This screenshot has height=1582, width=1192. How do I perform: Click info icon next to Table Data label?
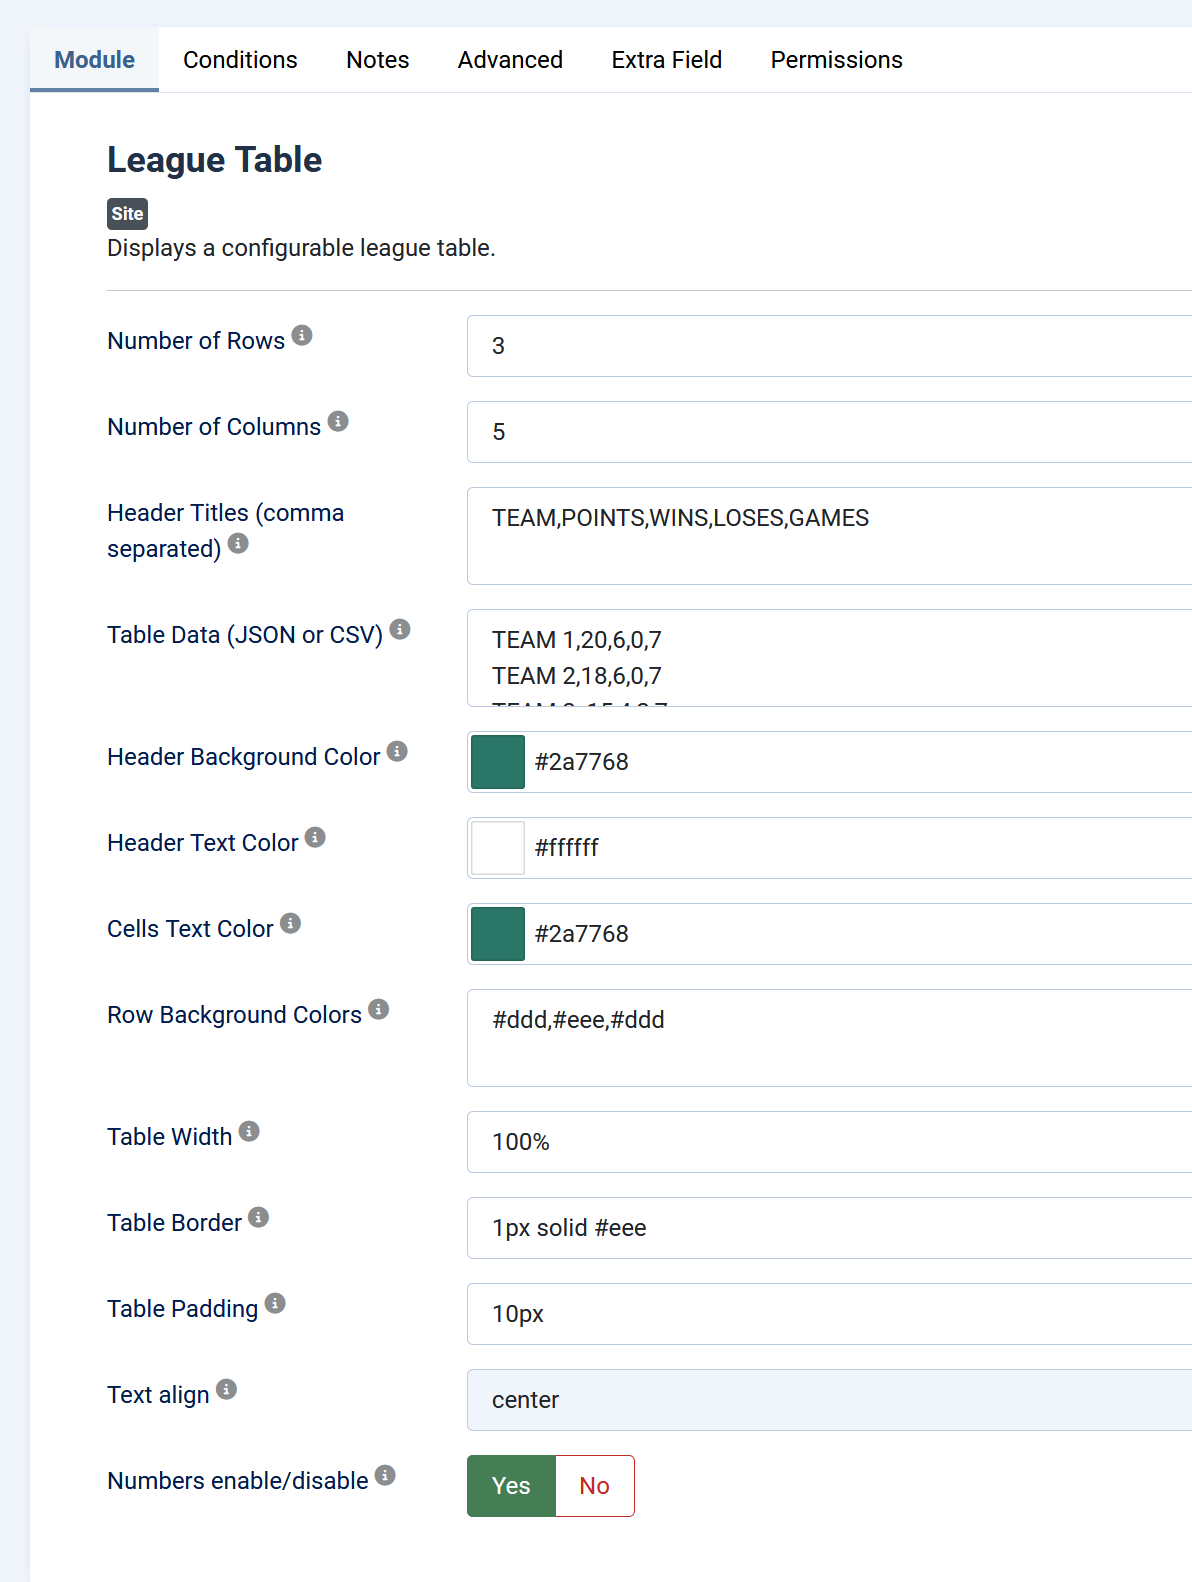click(x=400, y=629)
